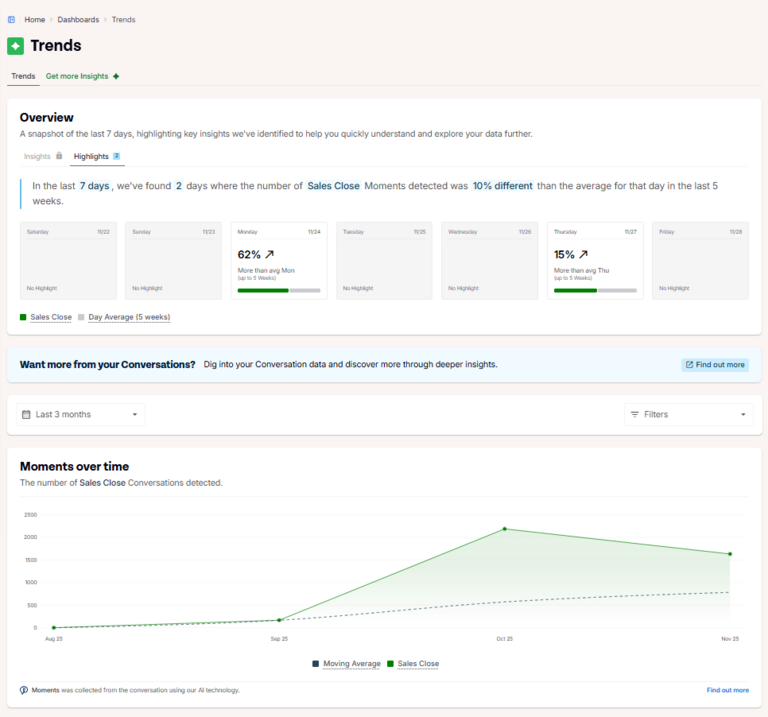Click Sales Close legend label under chart
The width and height of the screenshot is (768, 717).
click(x=418, y=664)
